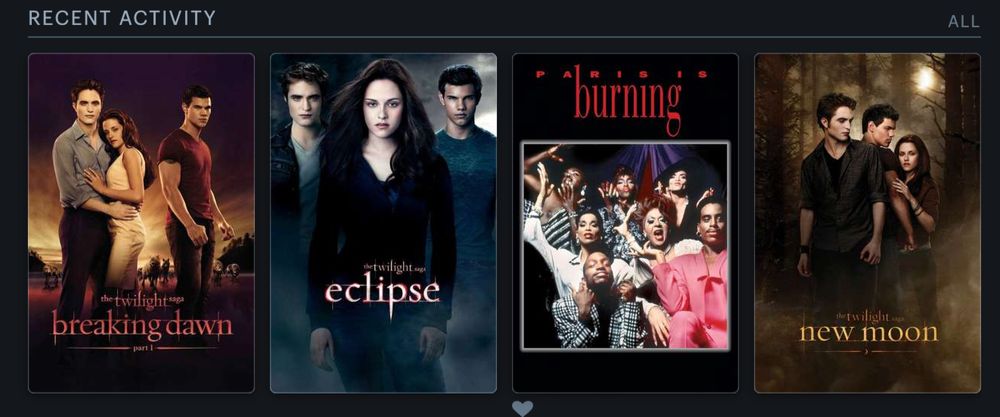Open the Paris Is Burning poster
1000x417 pixels.
pos(625,223)
